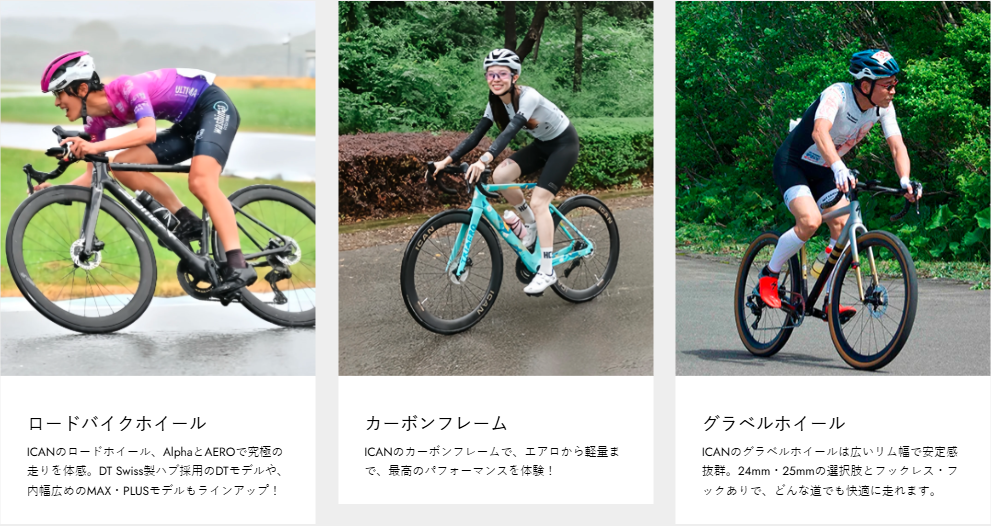Select the carbon frame description paragraph
991x526 pixels.
(492, 462)
